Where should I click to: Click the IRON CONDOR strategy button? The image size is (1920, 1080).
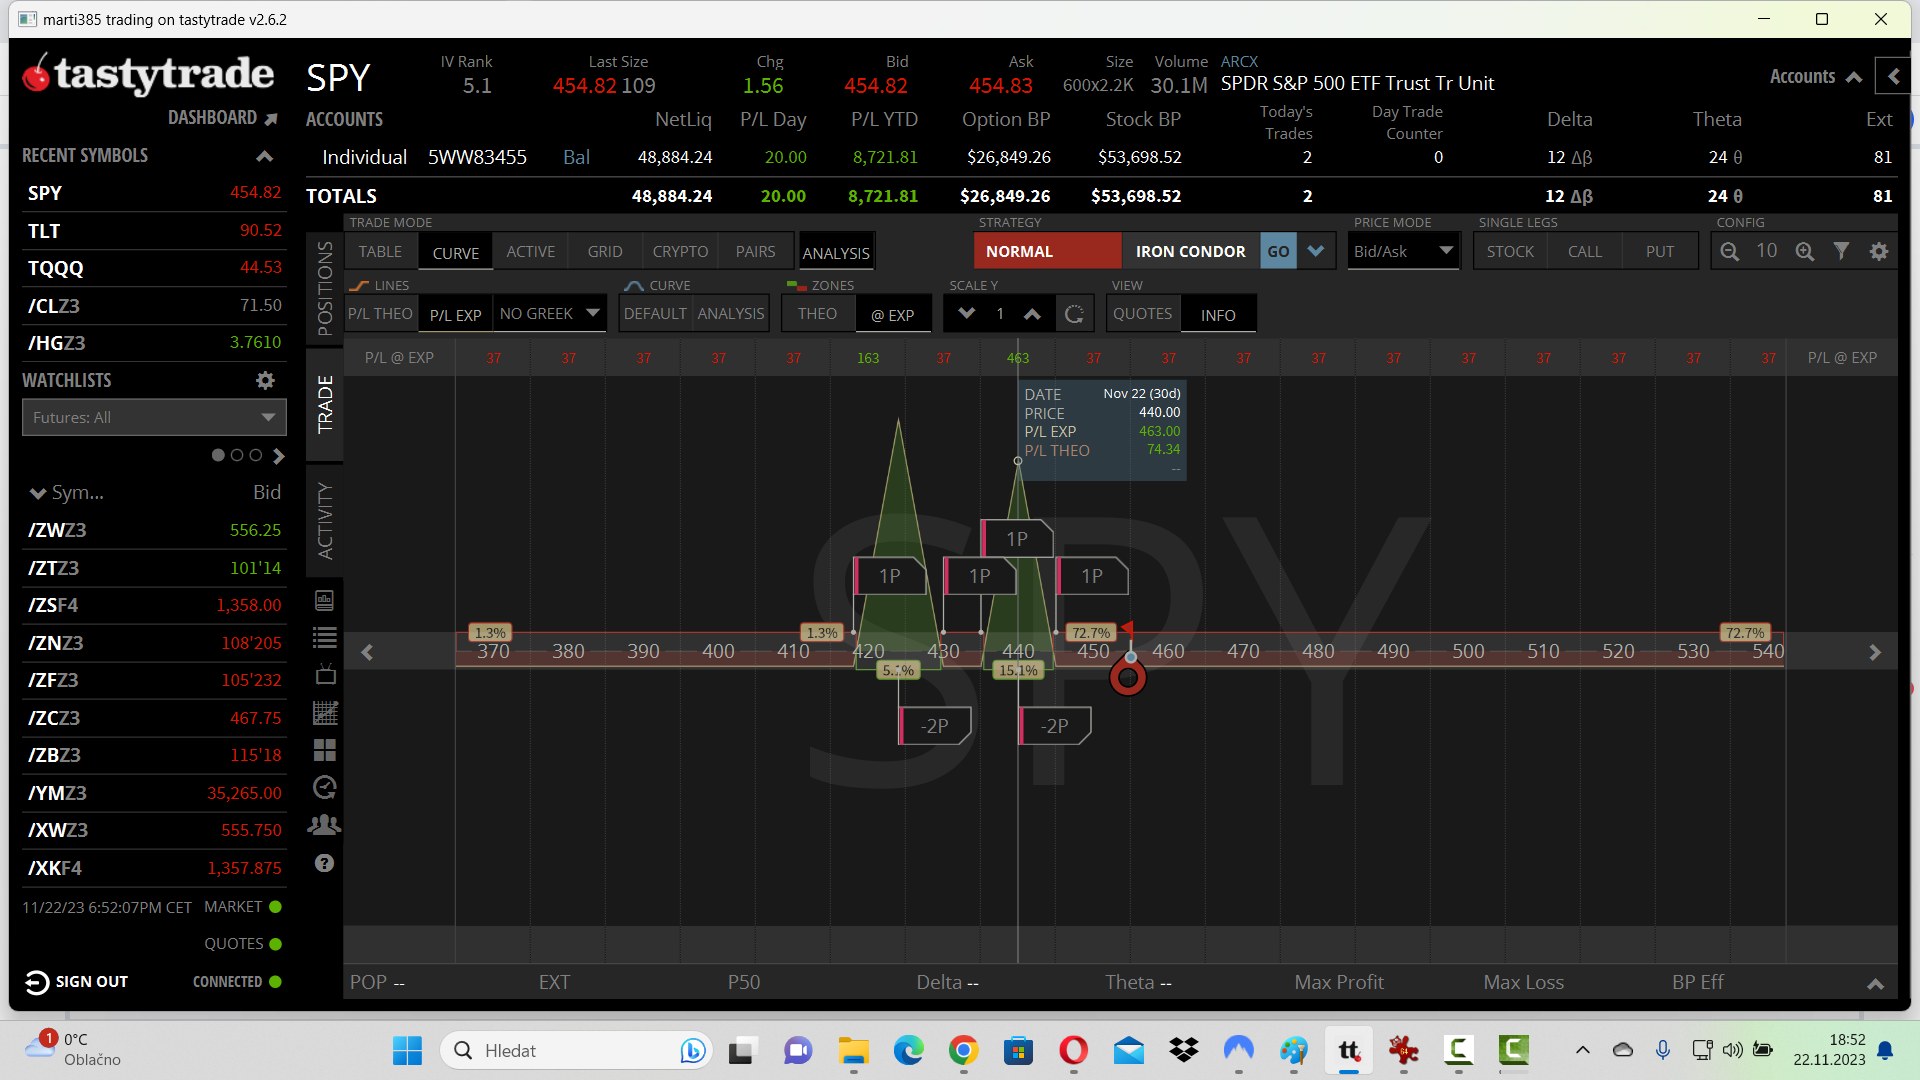coord(1191,251)
